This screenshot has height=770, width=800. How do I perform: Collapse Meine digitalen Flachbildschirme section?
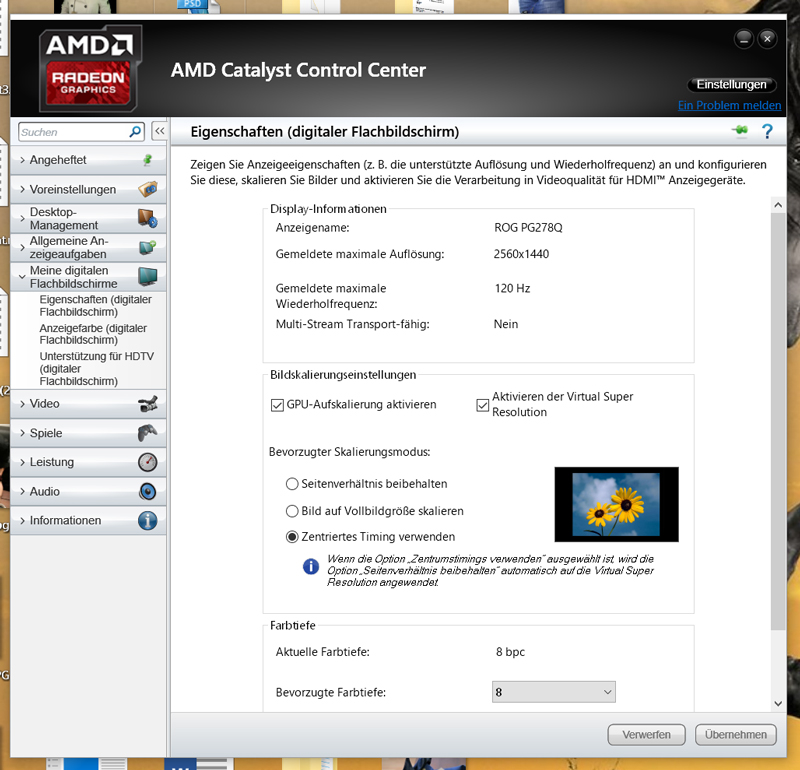coord(88,277)
